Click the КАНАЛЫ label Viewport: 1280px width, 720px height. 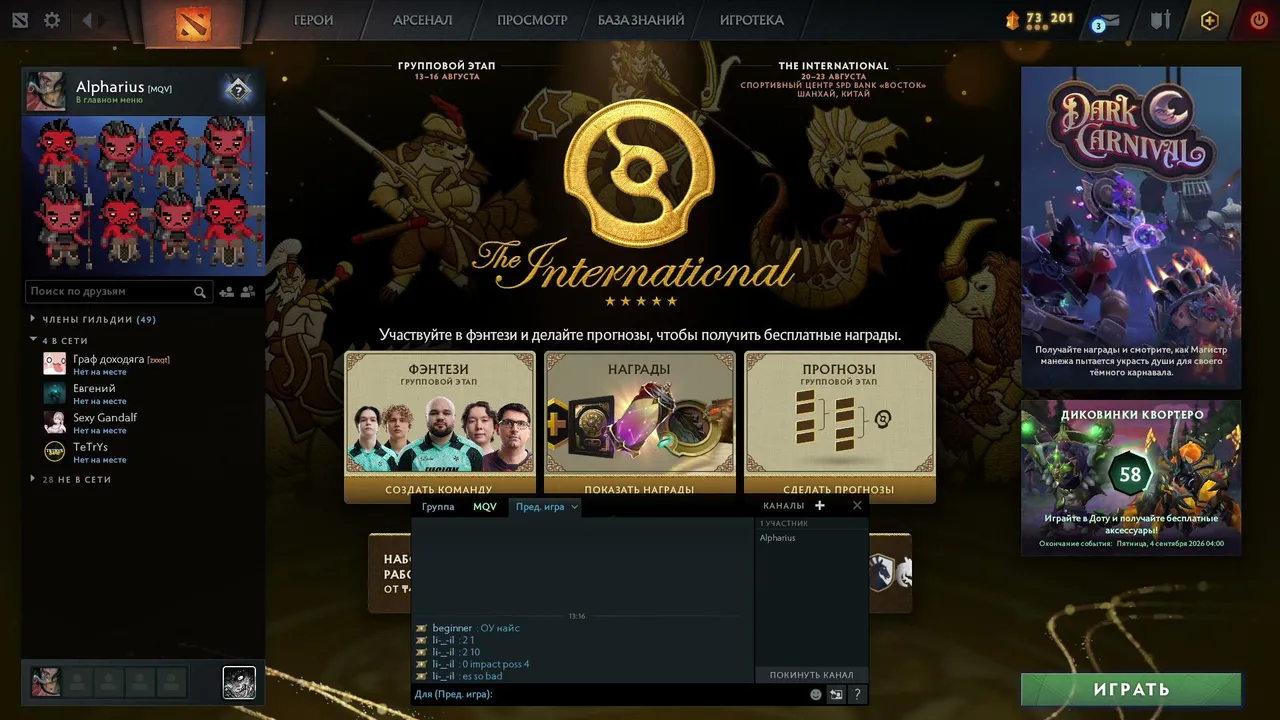(783, 506)
